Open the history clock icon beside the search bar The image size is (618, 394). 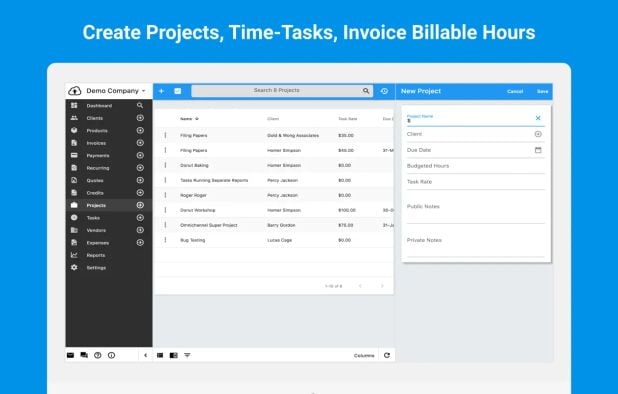click(384, 91)
